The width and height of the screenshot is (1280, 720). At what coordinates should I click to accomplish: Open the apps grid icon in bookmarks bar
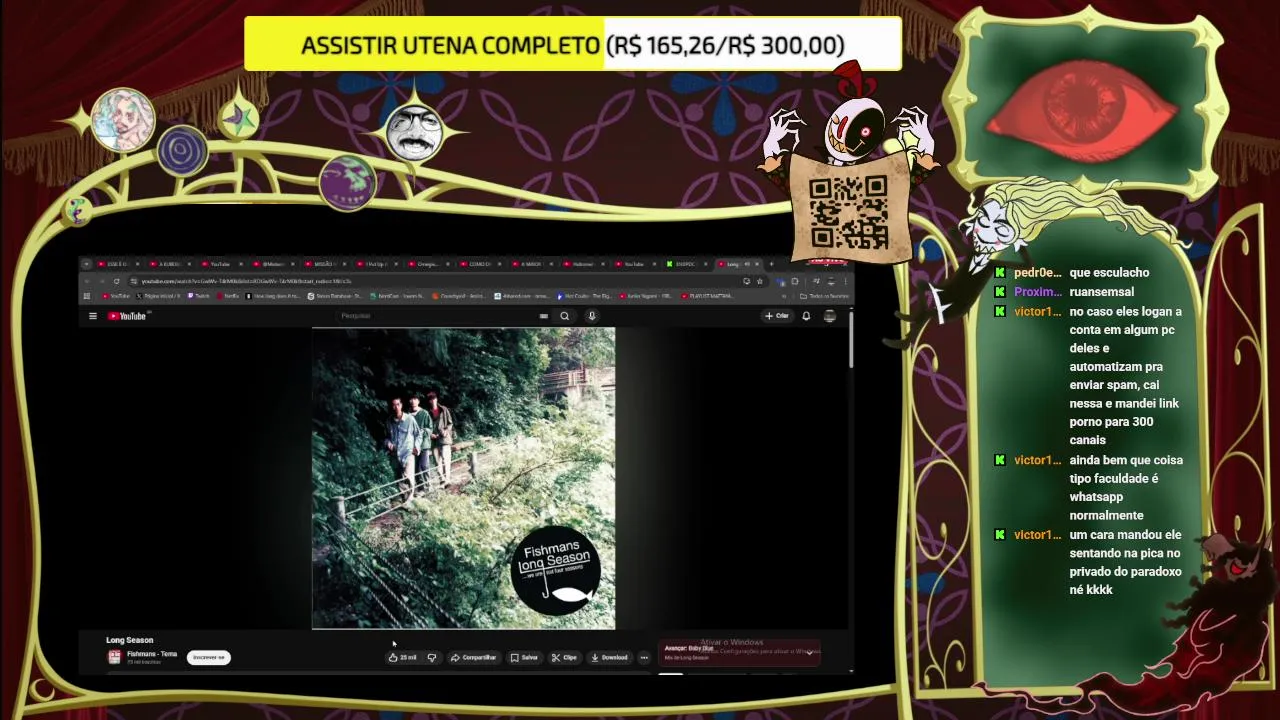point(87,296)
